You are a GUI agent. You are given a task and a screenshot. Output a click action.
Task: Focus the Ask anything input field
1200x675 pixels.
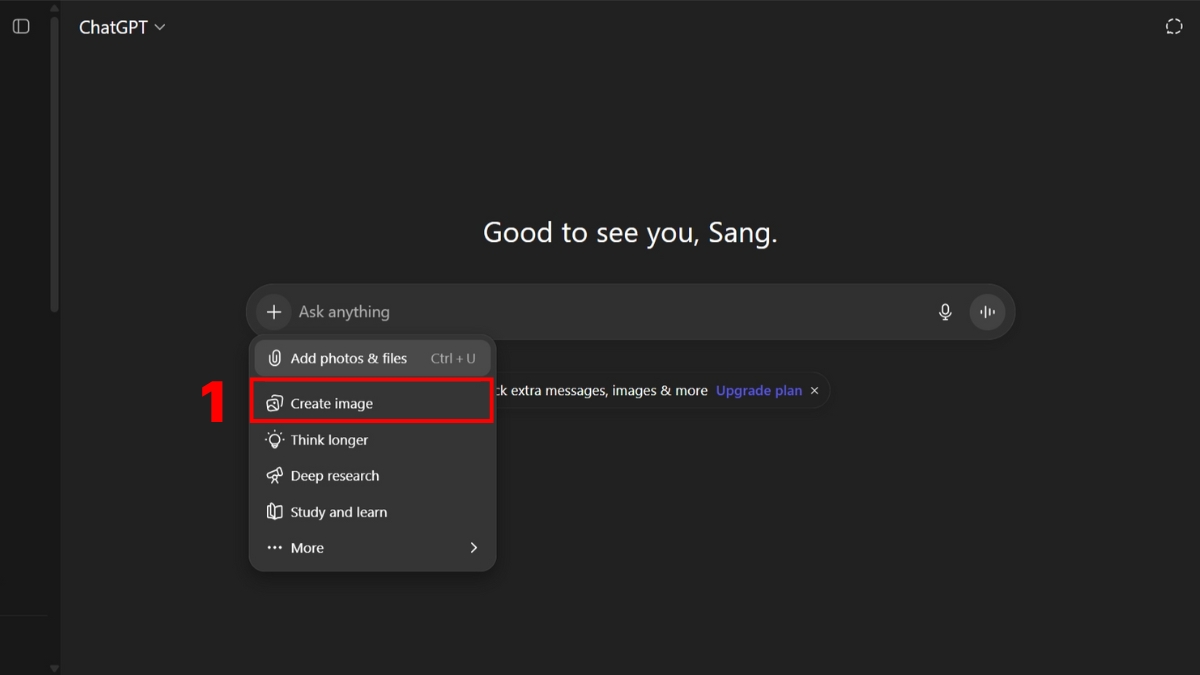[600, 312]
